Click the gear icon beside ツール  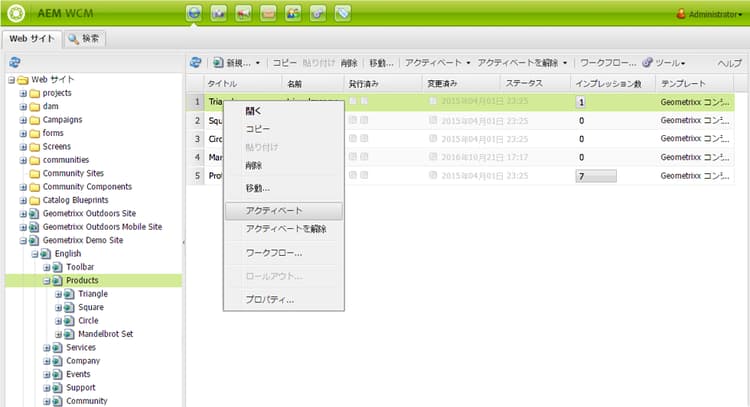tap(648, 62)
